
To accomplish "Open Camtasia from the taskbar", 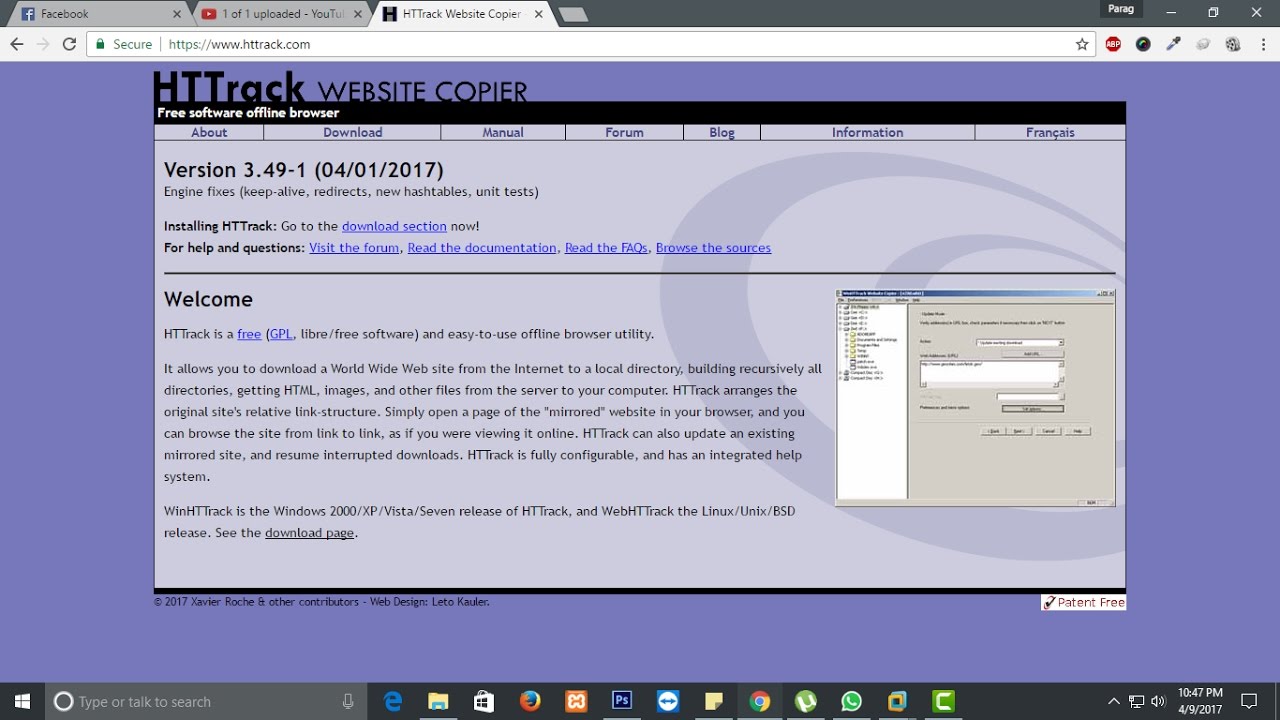I will coord(943,701).
